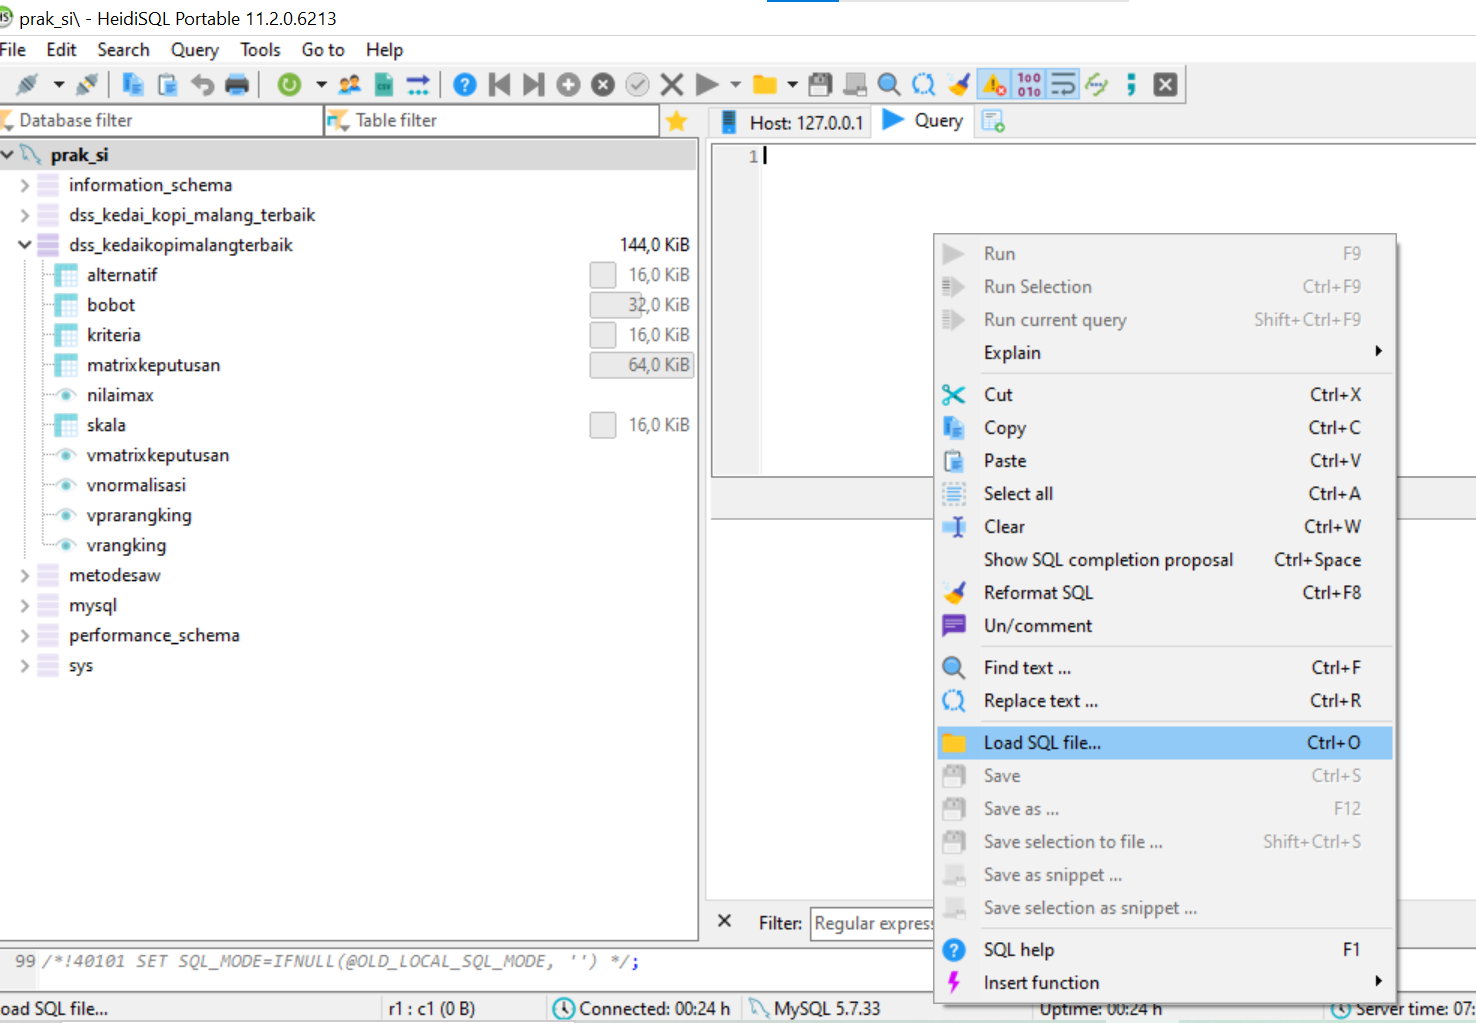Click the Print icon
The width and height of the screenshot is (1476, 1023).
coord(237,85)
